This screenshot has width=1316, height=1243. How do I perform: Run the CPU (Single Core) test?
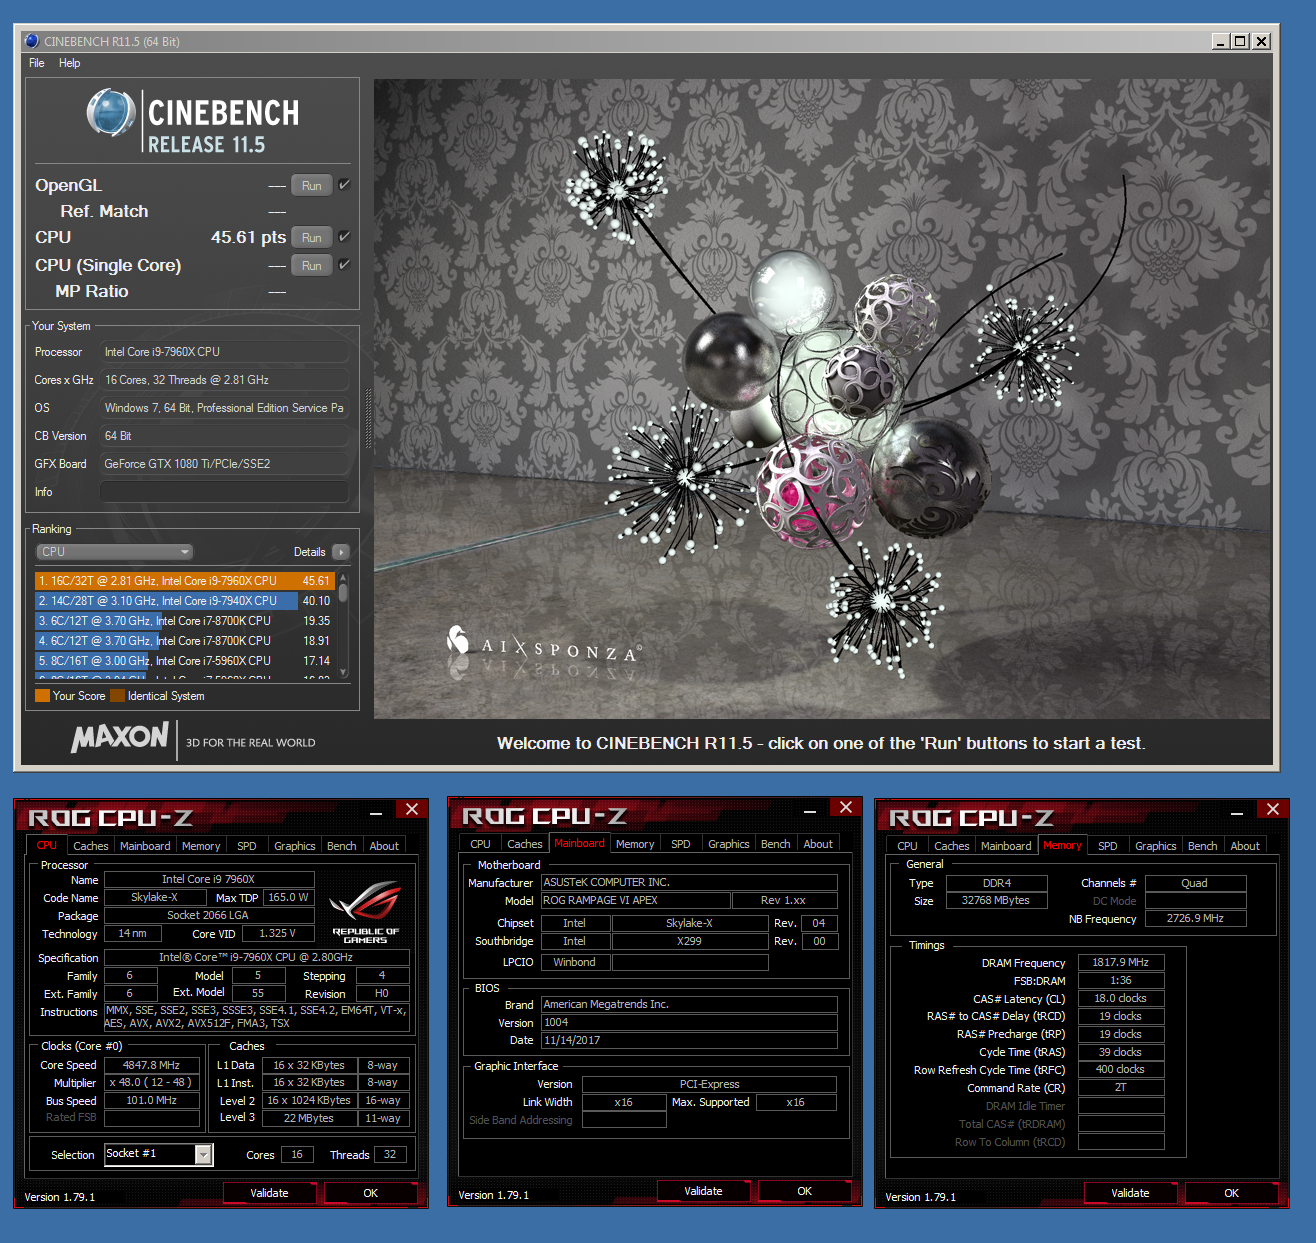click(312, 266)
